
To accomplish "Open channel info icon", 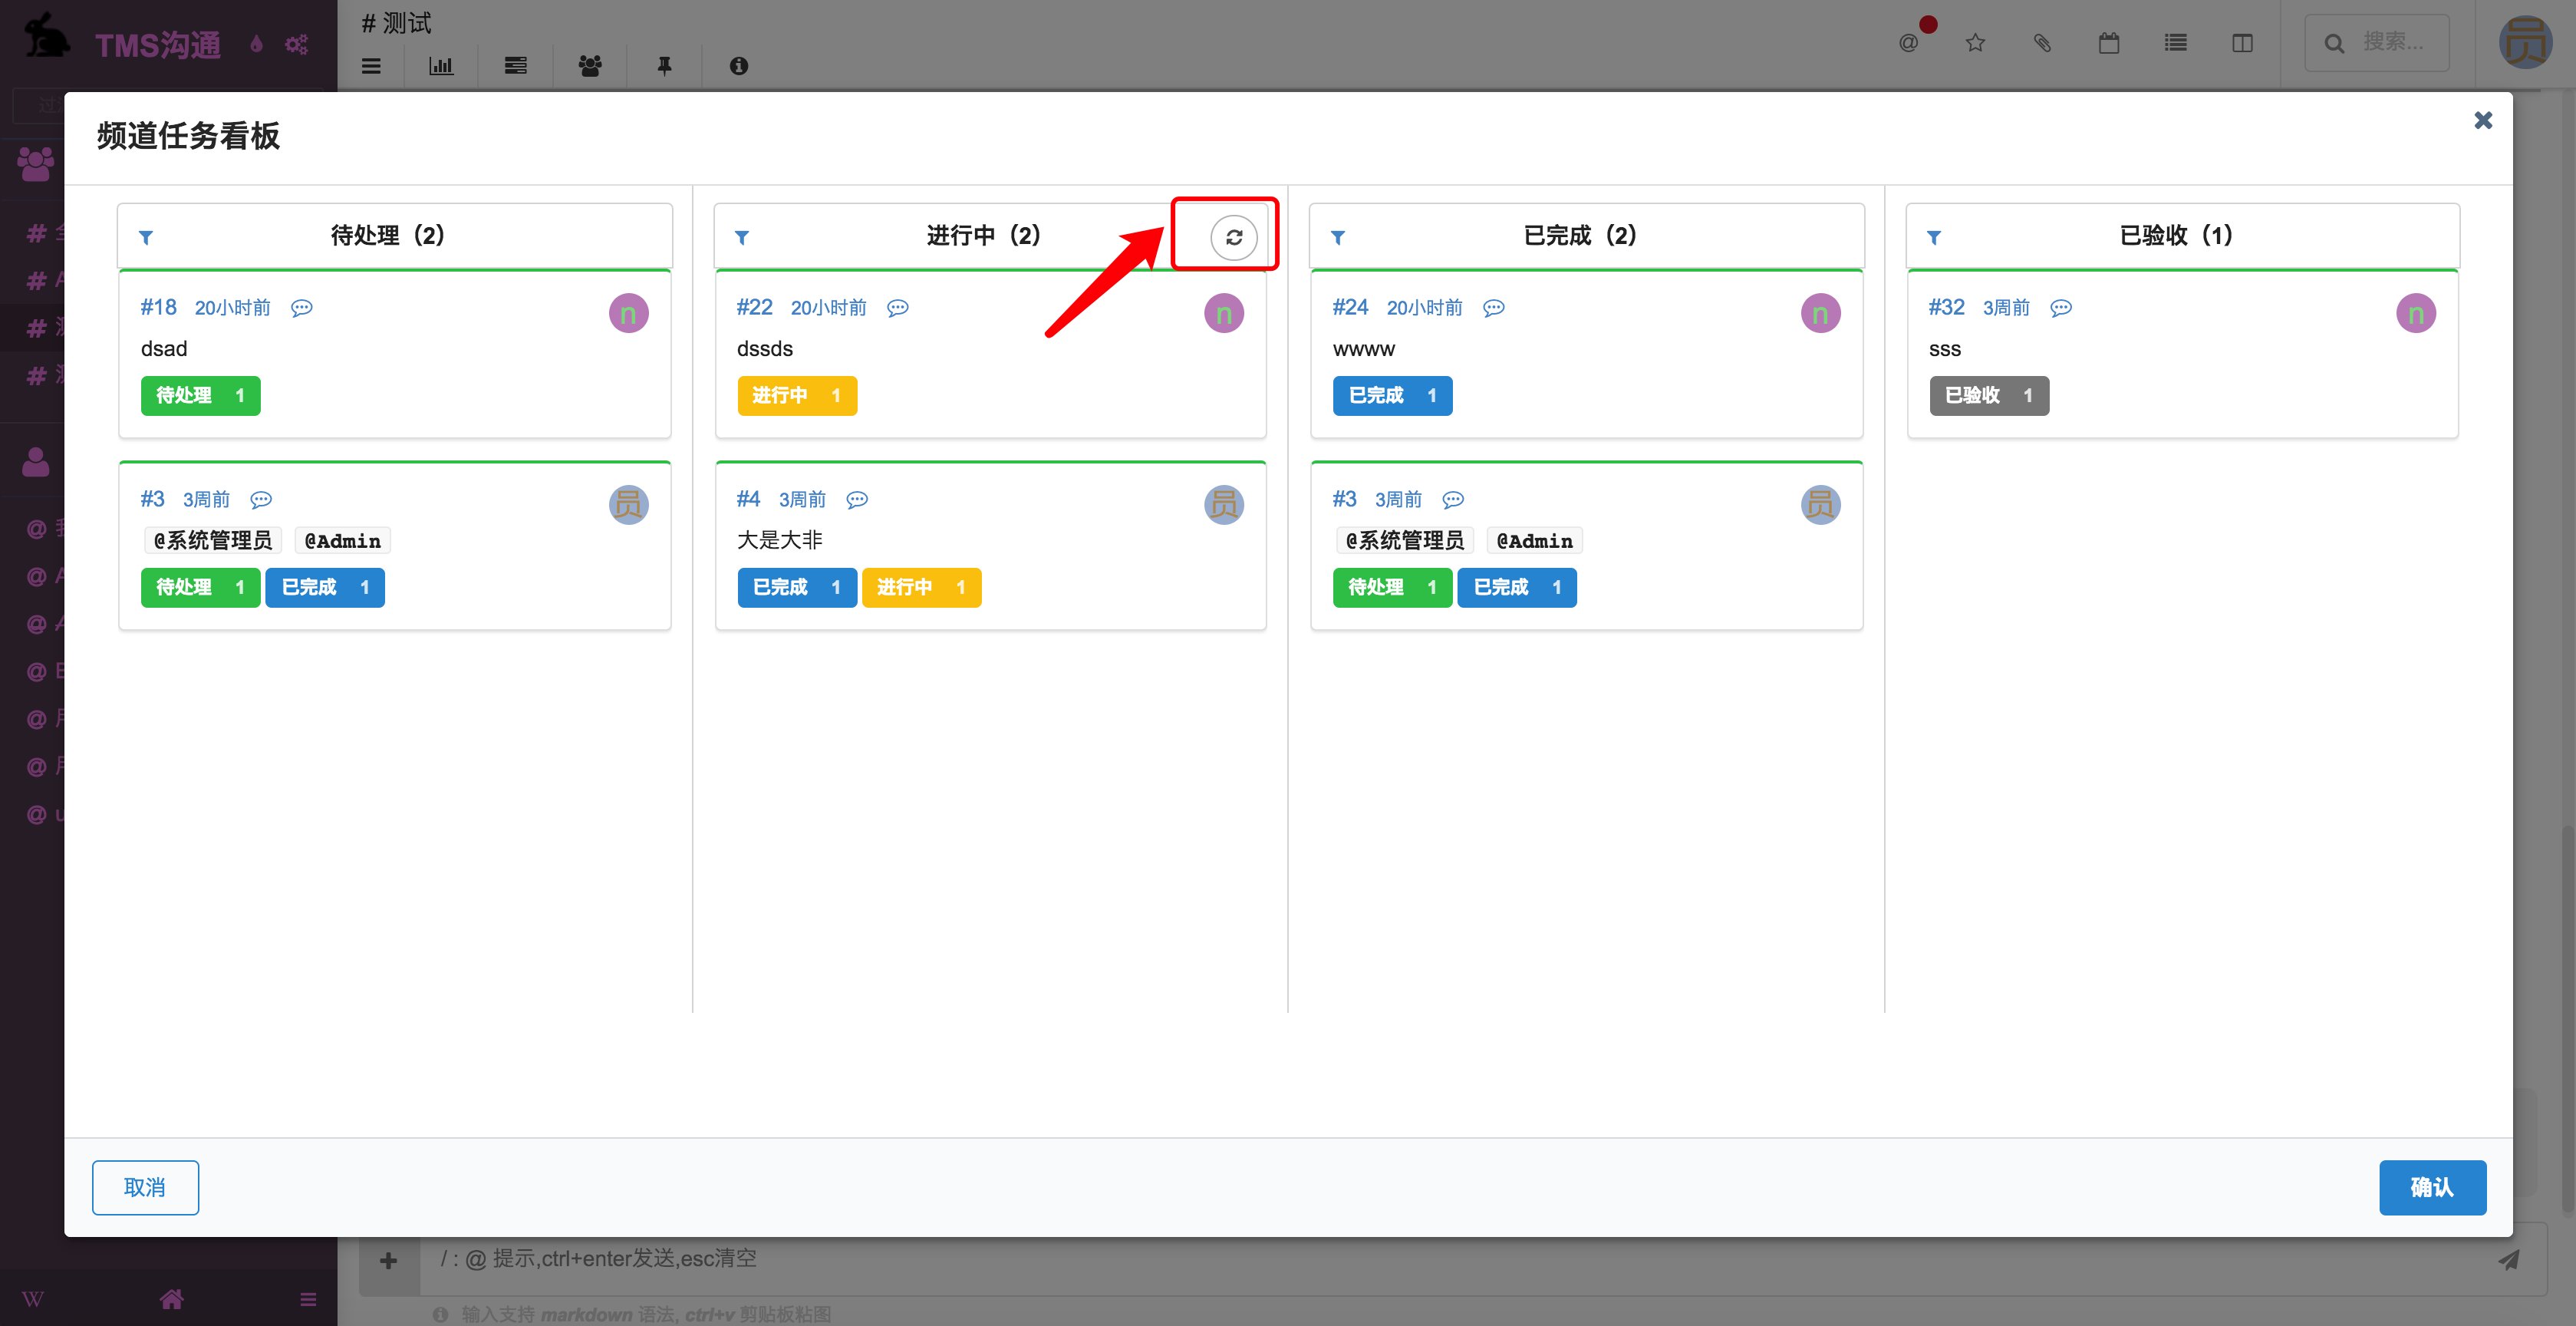I will tap(739, 66).
